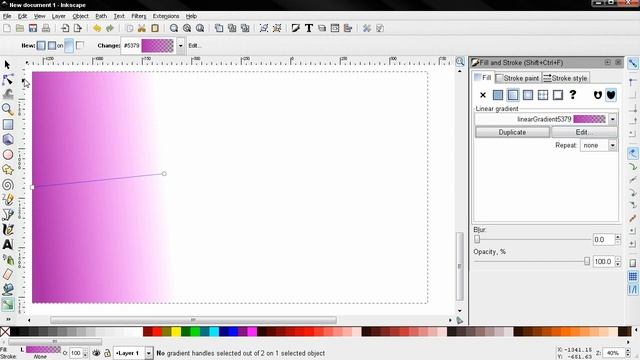Open the Filters menu
640x360 pixels.
(x=139, y=16)
